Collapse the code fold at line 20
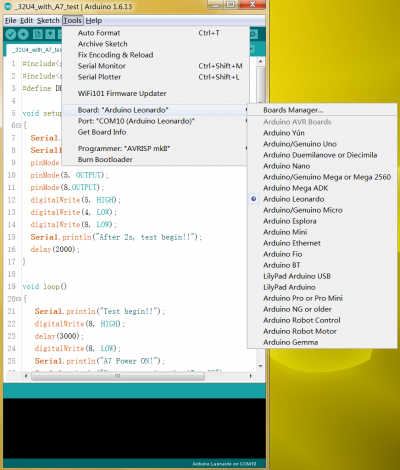The image size is (400, 470). (18, 299)
